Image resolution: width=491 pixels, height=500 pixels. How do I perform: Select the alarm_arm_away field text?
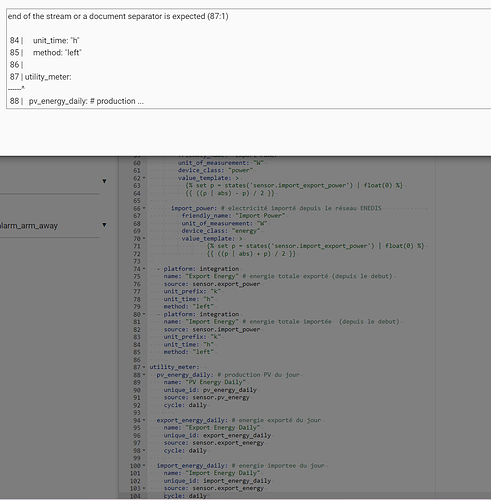pyautogui.click(x=29, y=226)
